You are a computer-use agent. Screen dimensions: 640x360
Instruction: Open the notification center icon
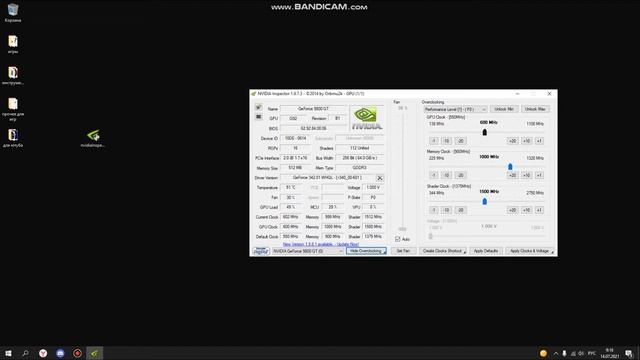[629, 353]
